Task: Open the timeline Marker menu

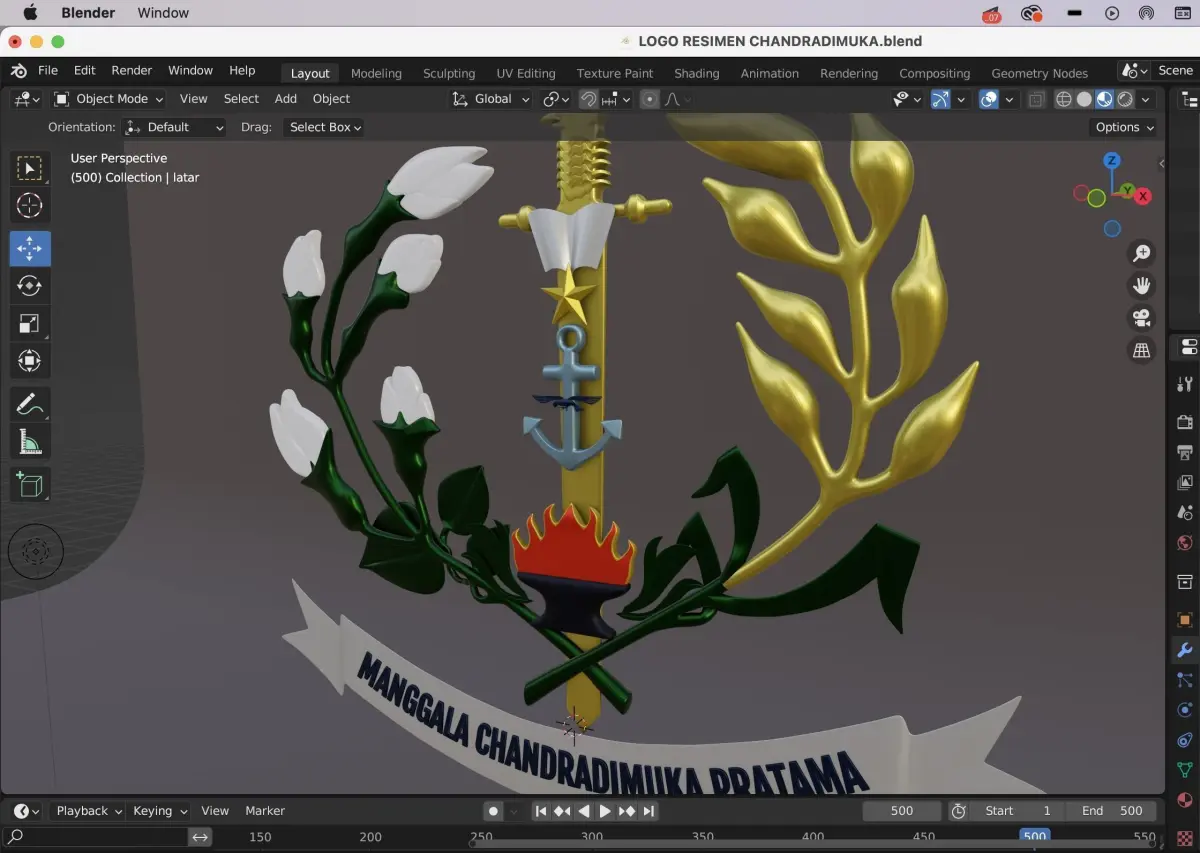Action: [265, 811]
